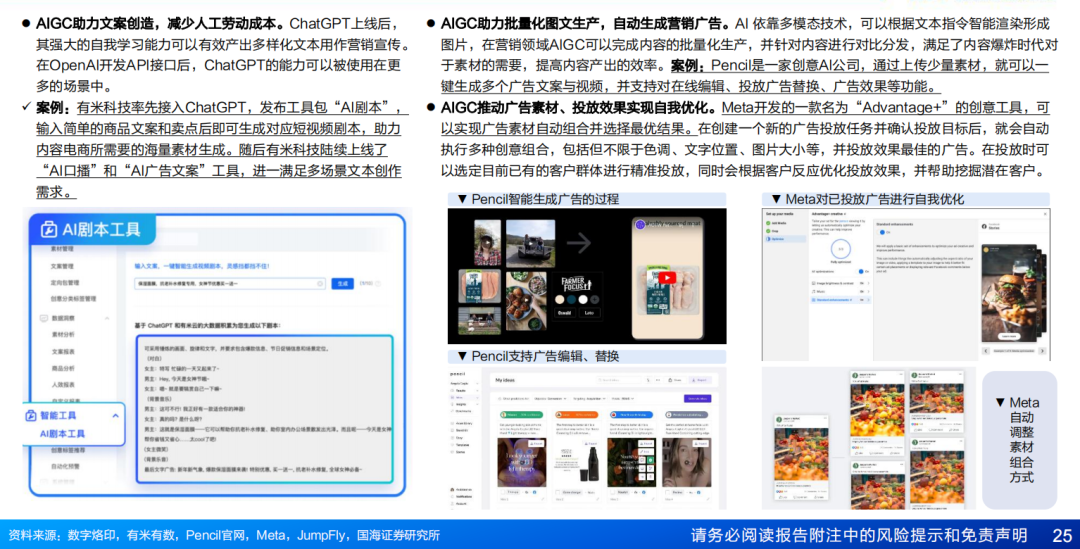Open 定向包管理 in the sidebar
Viewport: 1080px width, 549px height.
pyautogui.click(x=65, y=282)
